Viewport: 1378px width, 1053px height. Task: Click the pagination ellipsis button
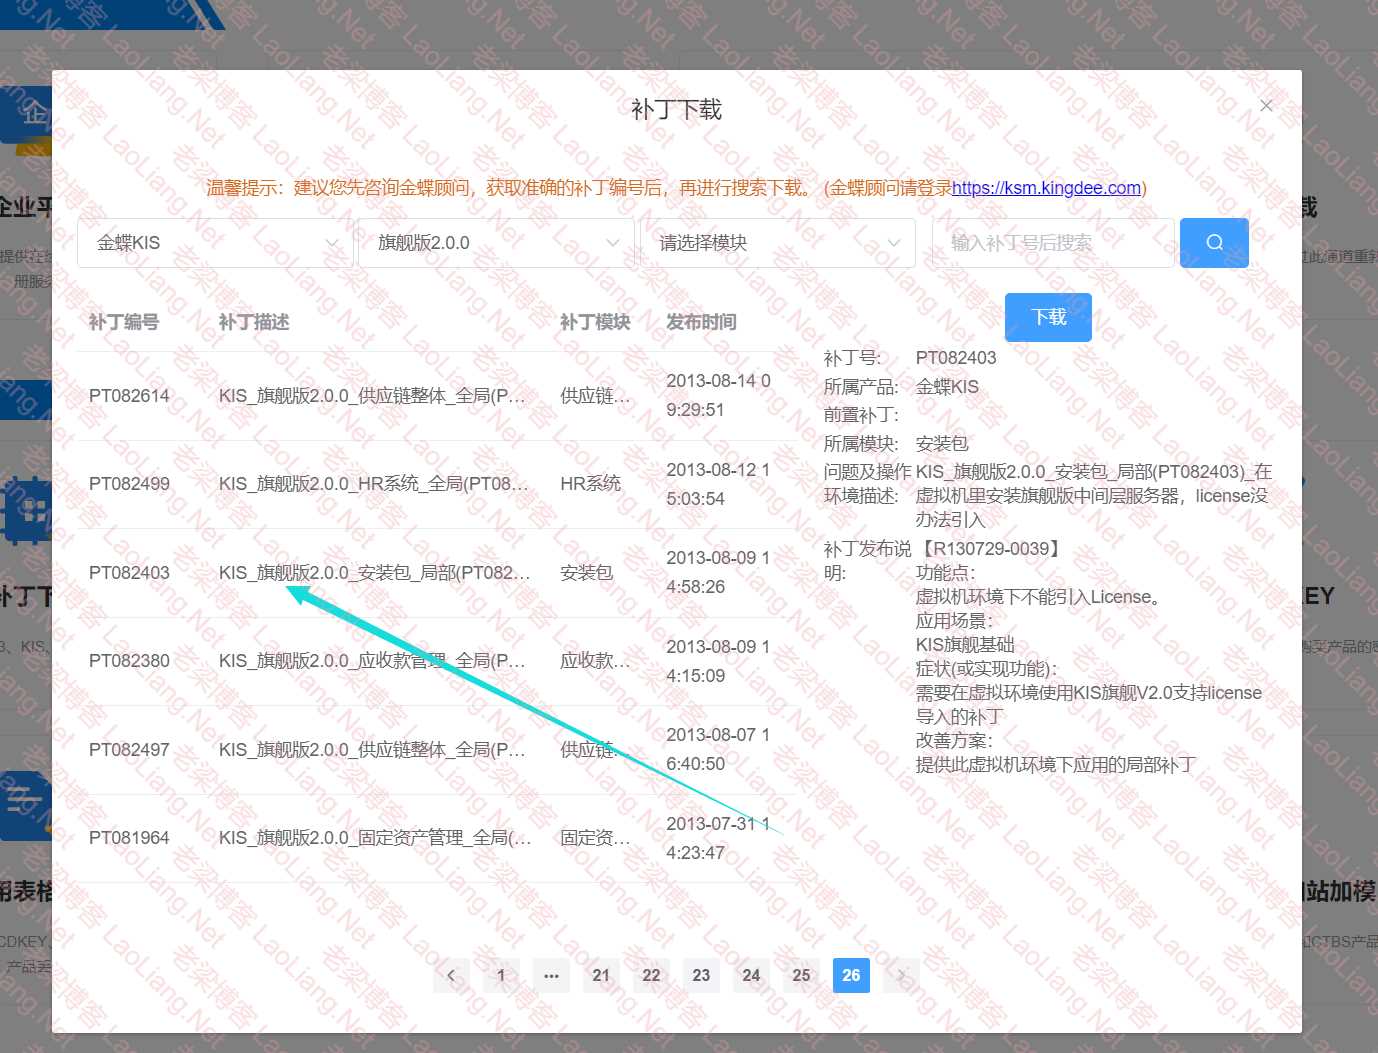point(551,975)
